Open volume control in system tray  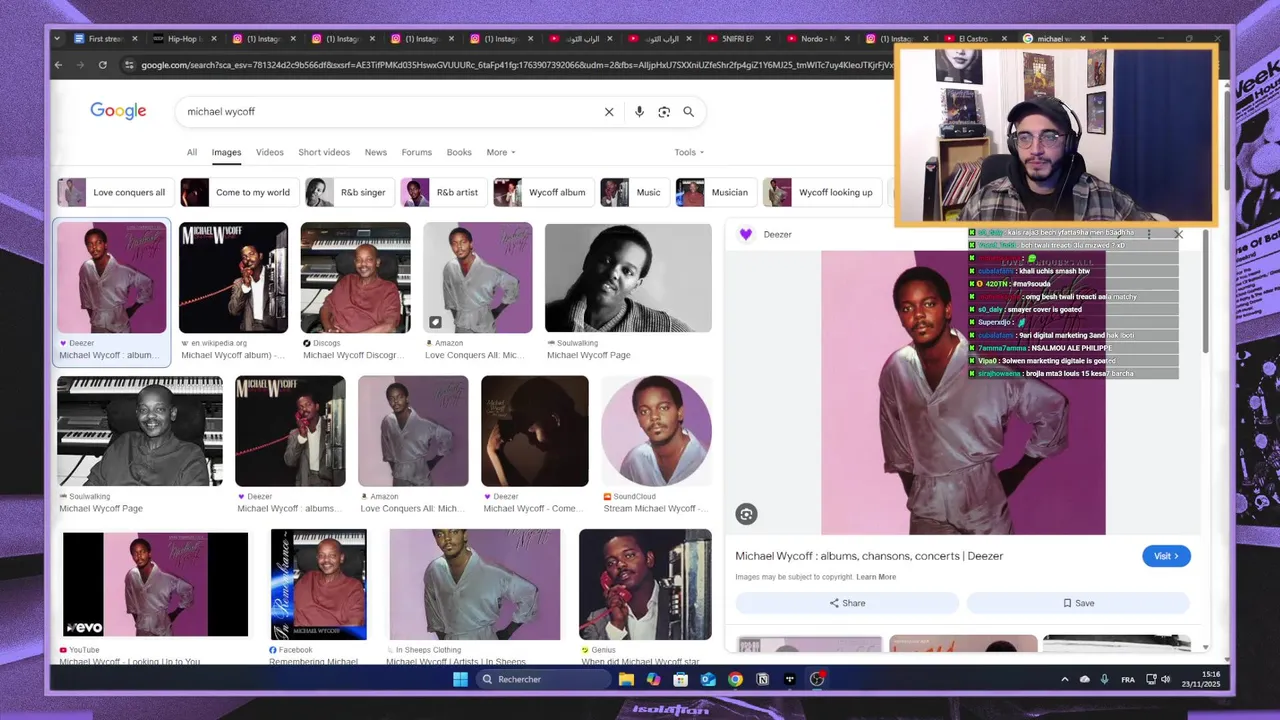click(1165, 679)
